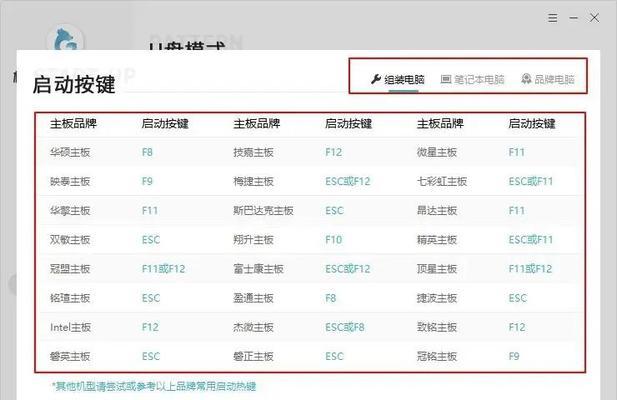Image resolution: width=617 pixels, height=400 pixels.
Task: Select the 磐正主板 cell
Action: tap(253, 356)
